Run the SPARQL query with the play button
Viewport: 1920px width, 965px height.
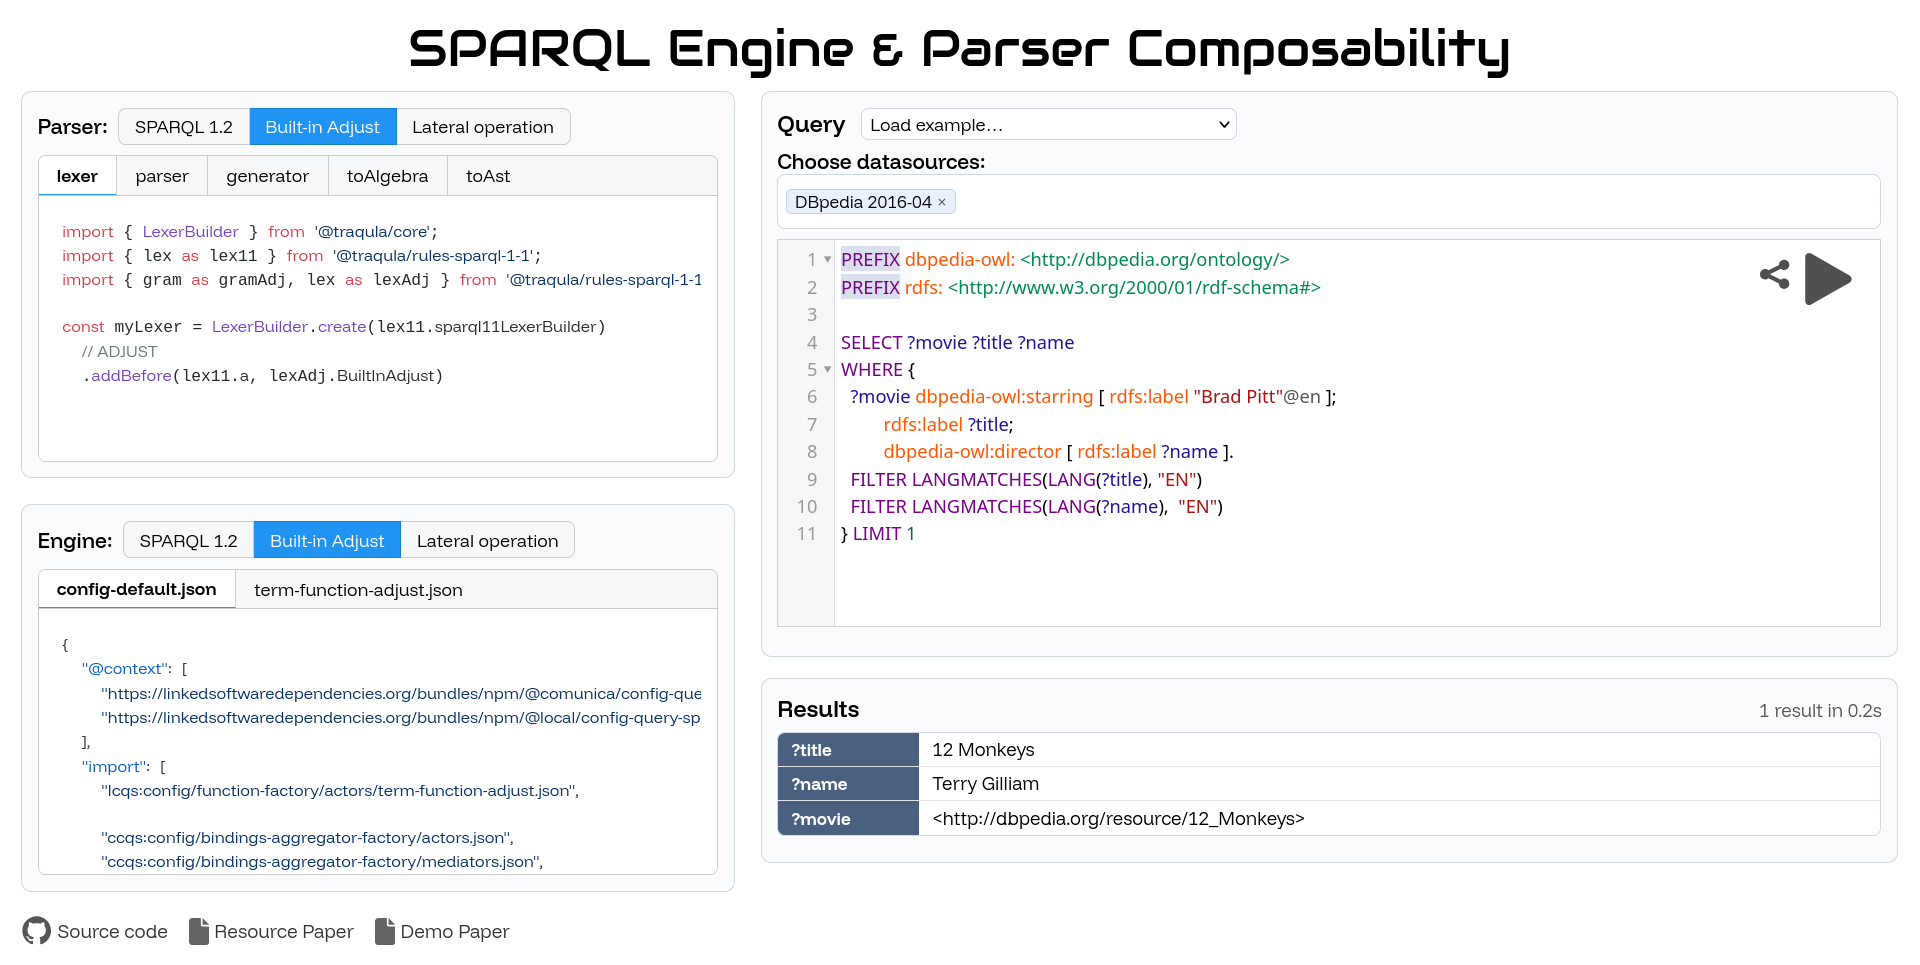click(x=1828, y=280)
